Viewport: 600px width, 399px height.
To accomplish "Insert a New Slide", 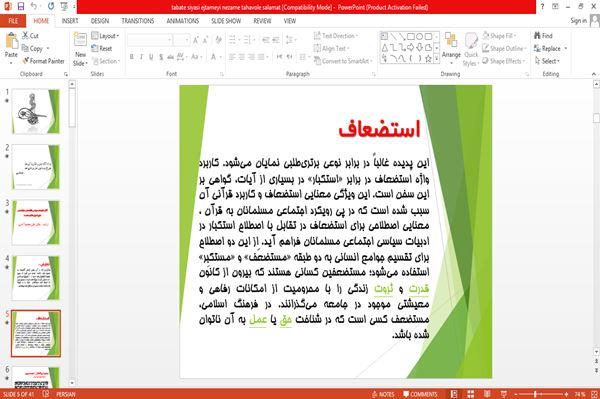I will tap(80, 50).
